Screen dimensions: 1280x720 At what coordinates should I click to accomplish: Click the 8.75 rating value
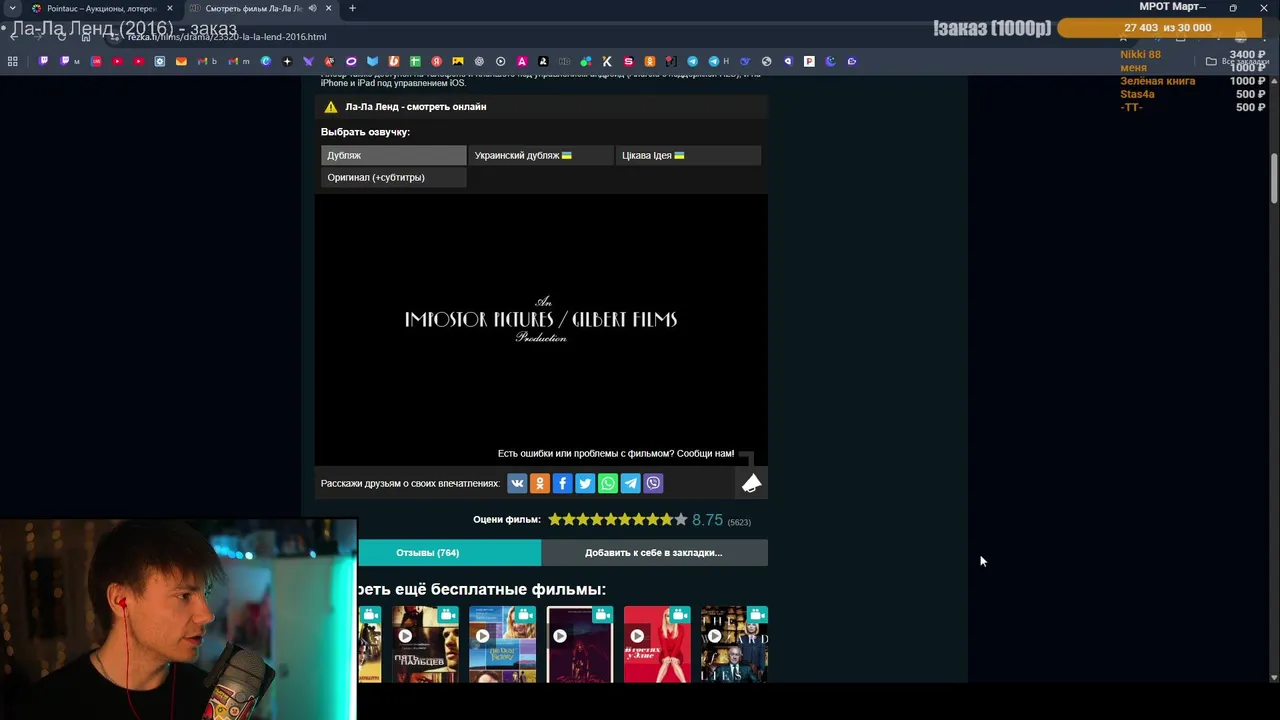point(707,520)
